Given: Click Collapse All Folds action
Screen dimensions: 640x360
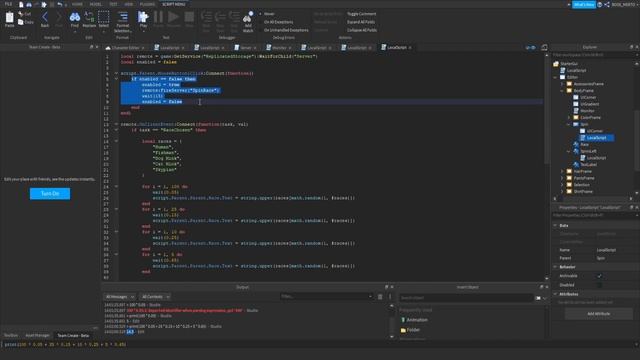Looking at the screenshot, I should 362,30.
